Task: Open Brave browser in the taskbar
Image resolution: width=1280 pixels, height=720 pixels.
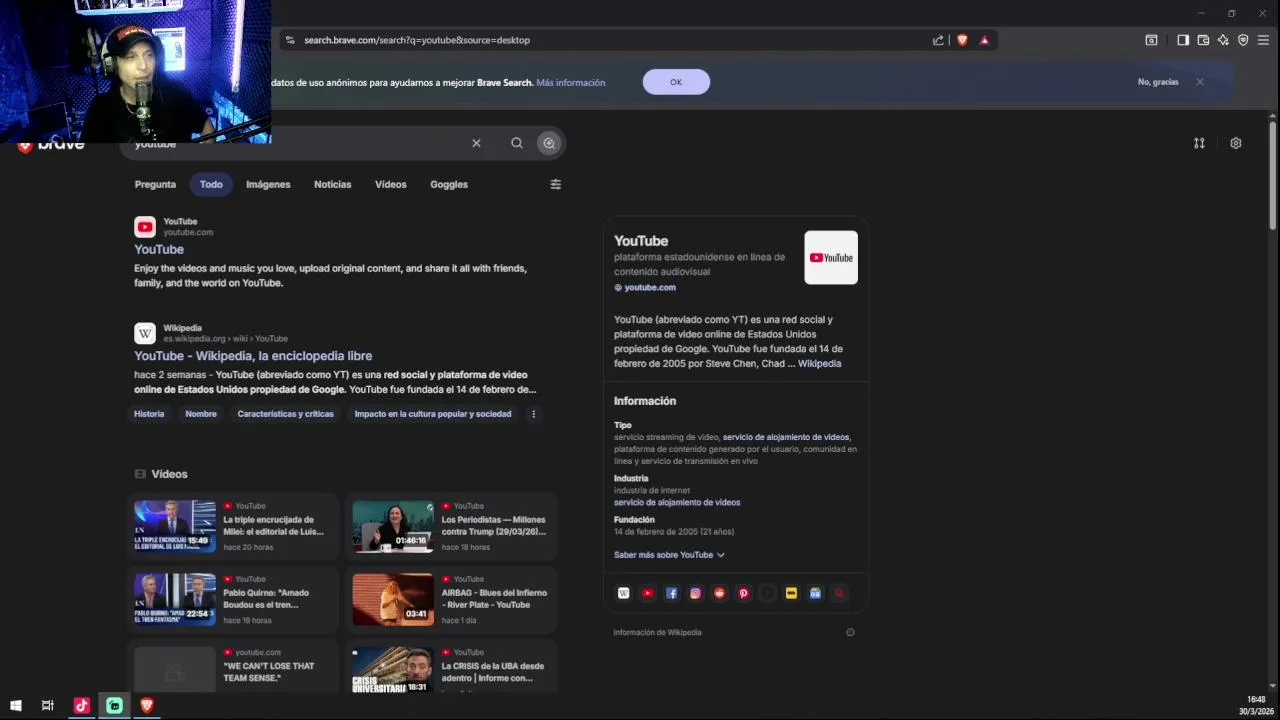Action: (147, 705)
